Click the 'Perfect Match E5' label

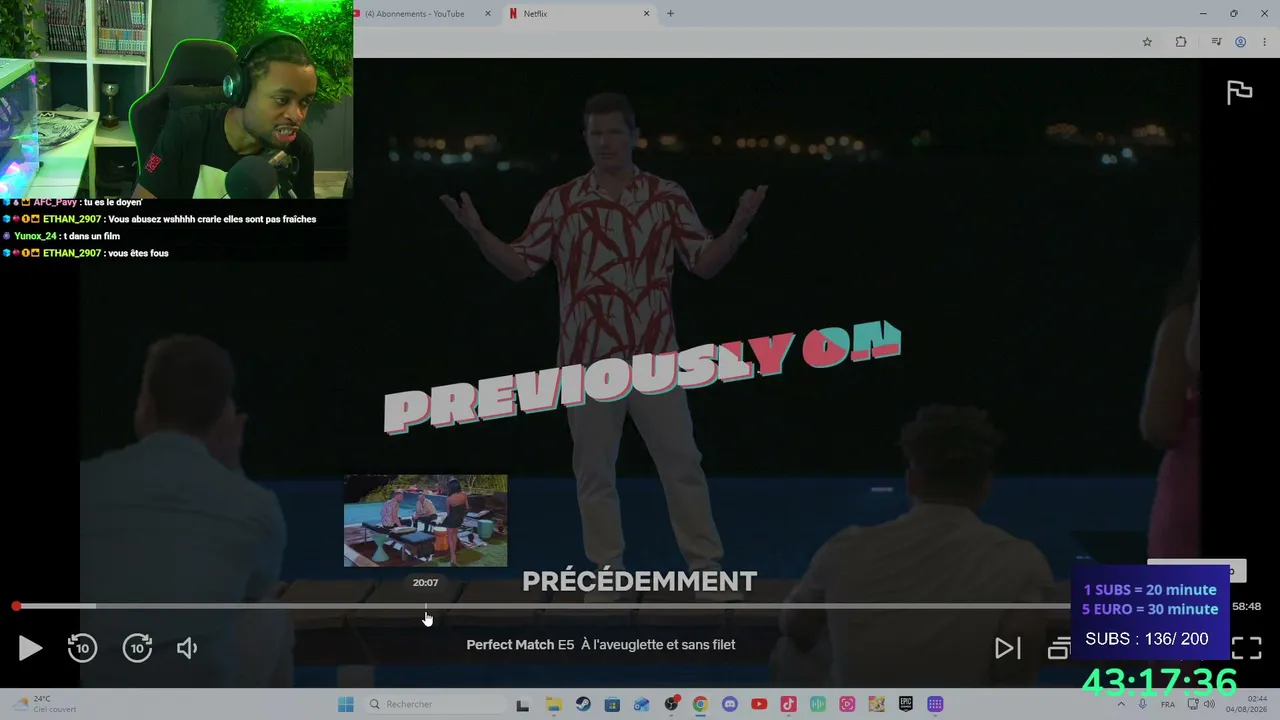point(520,645)
